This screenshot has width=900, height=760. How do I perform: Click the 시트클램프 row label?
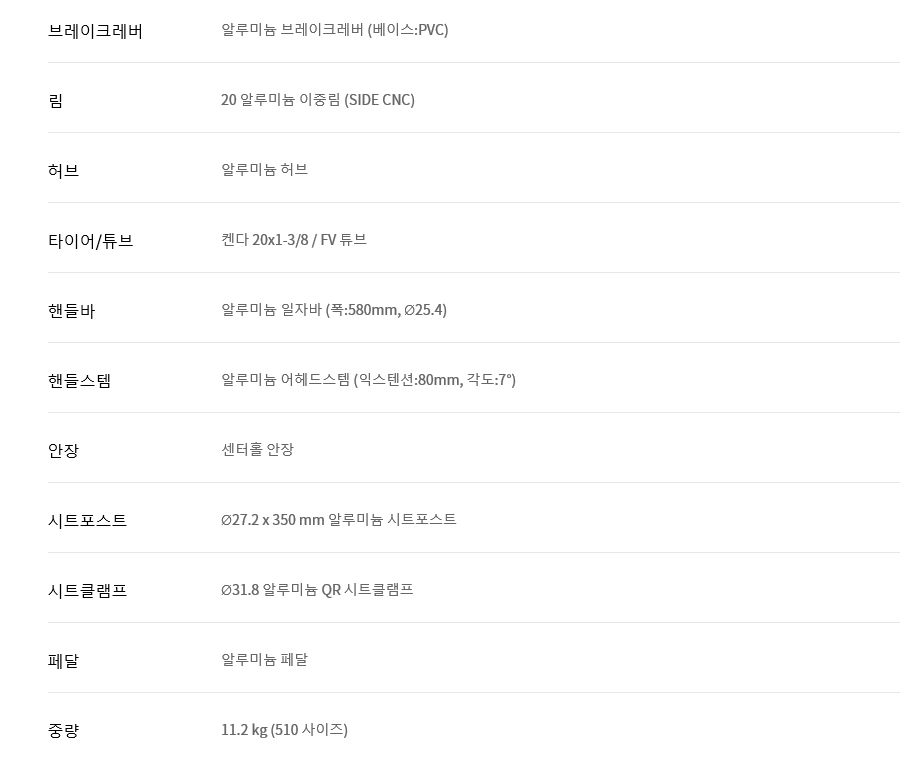87,591
